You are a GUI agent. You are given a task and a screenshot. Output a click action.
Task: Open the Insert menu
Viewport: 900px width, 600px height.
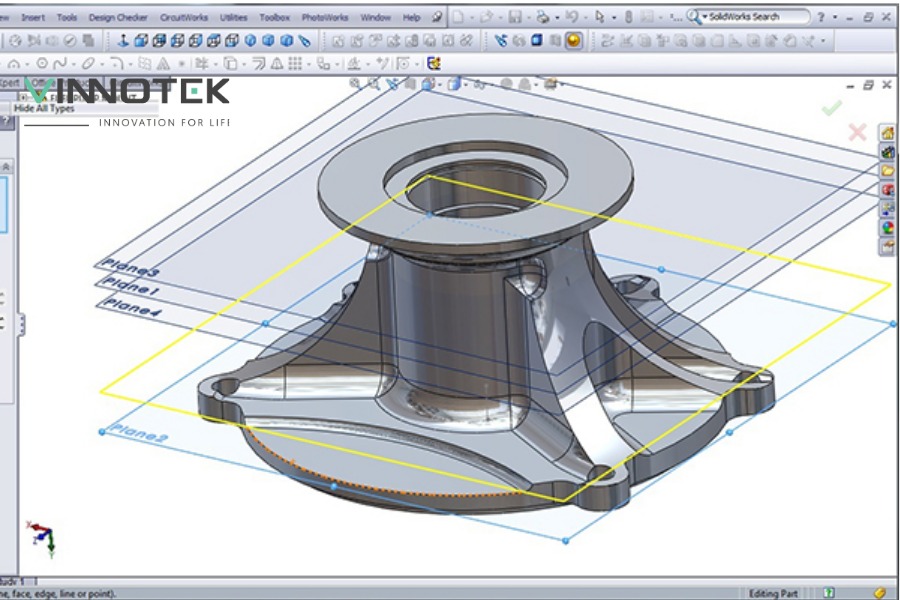click(33, 17)
